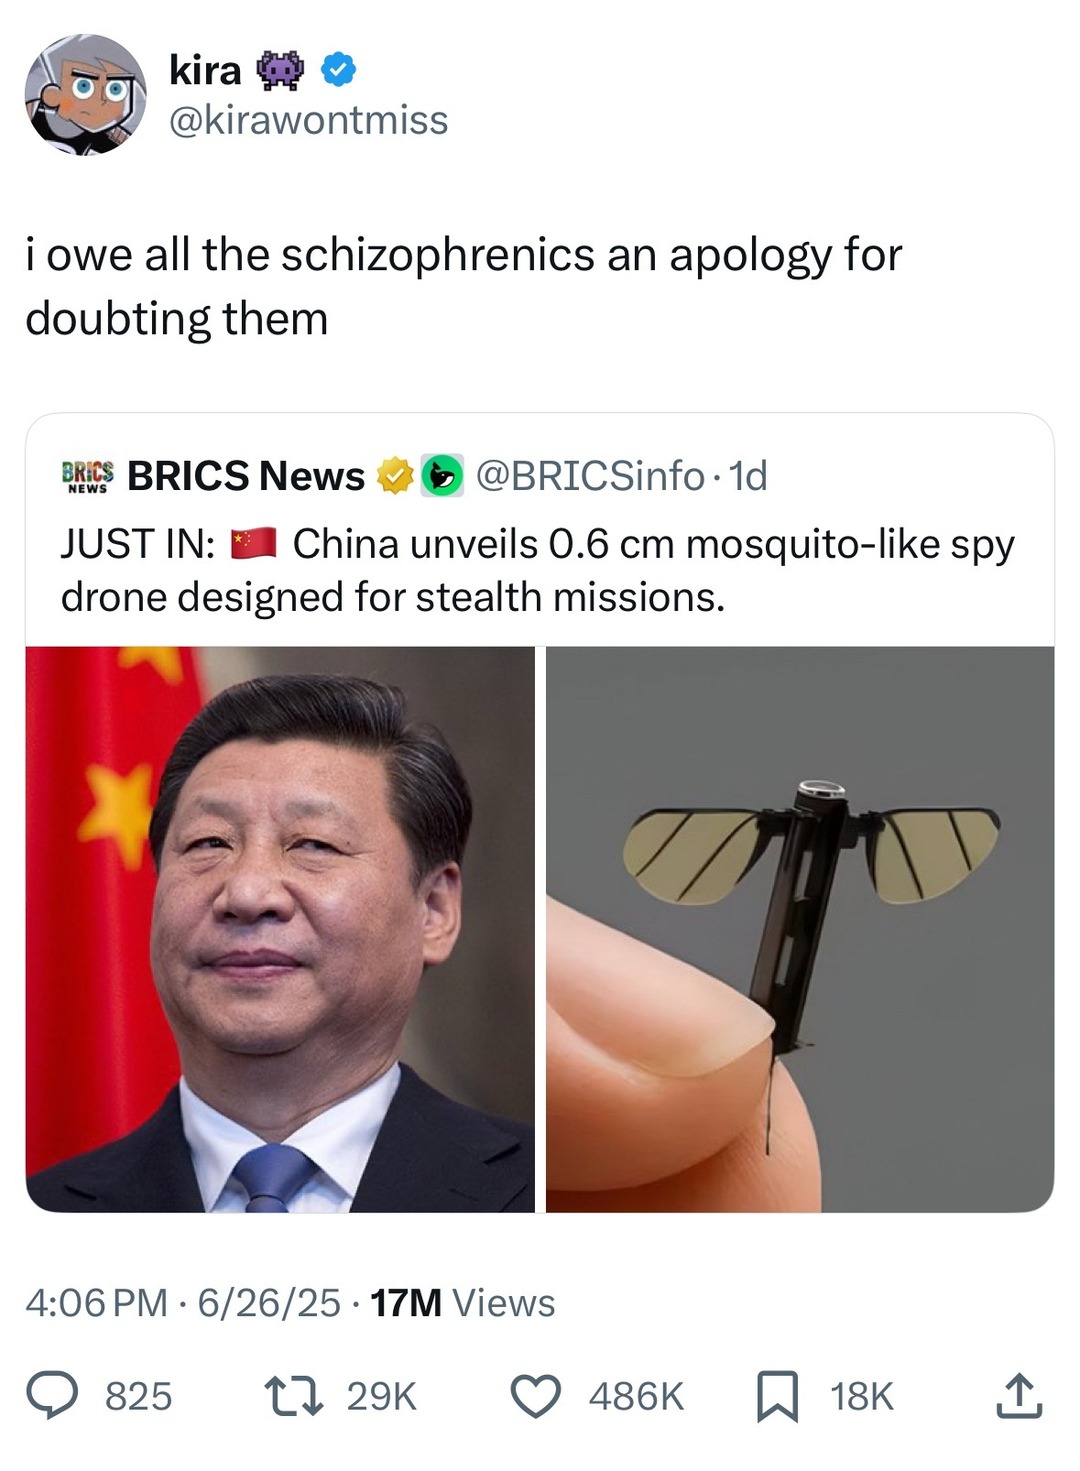This screenshot has width=1080, height=1471.
Task: Open the @BRICSinfo handle link
Action: (x=589, y=476)
